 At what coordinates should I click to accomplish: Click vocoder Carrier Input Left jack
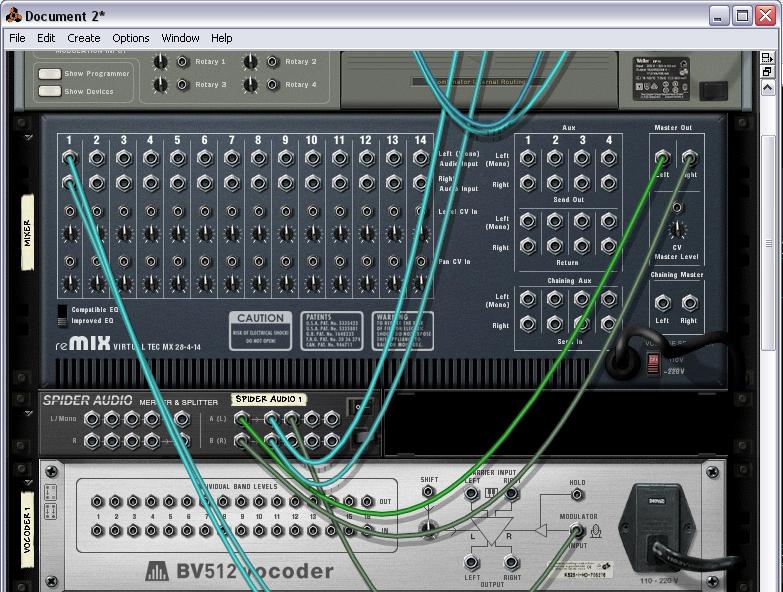click(x=471, y=494)
